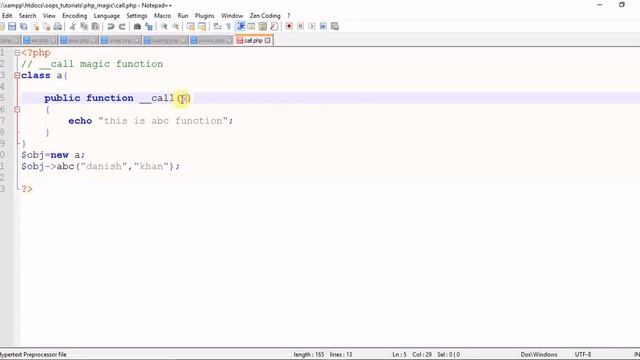The height and width of the screenshot is (360, 640).
Task: Minimize the Notepad++ window
Action: pyautogui.click(x=600, y=5)
